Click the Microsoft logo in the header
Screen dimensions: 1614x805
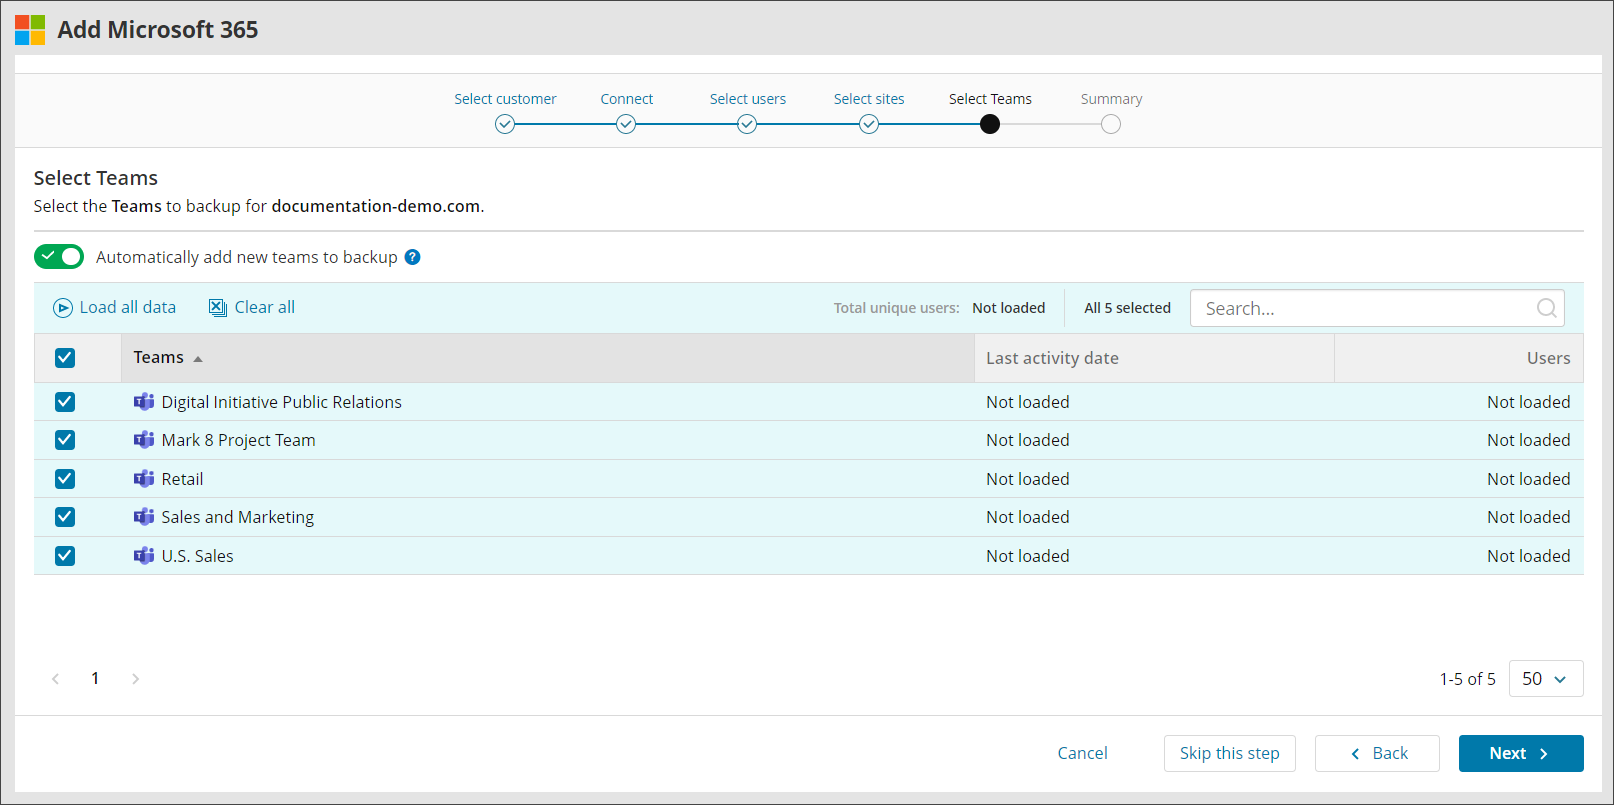(x=30, y=30)
